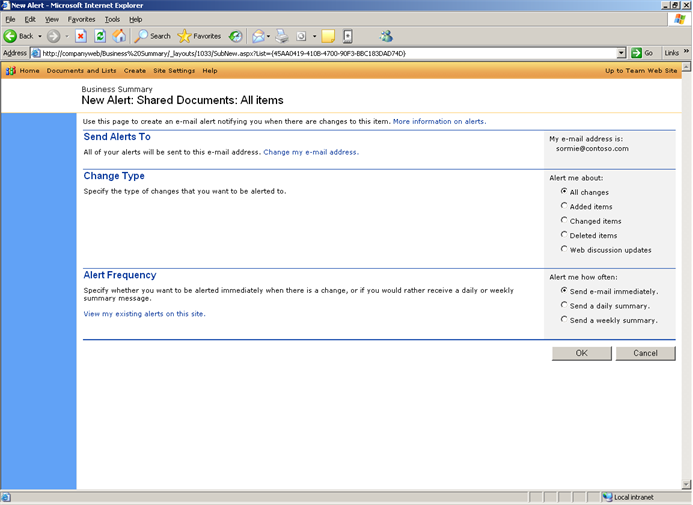The height and width of the screenshot is (505, 693).
Task: Click Up to Team Web Site link
Action: (x=641, y=71)
